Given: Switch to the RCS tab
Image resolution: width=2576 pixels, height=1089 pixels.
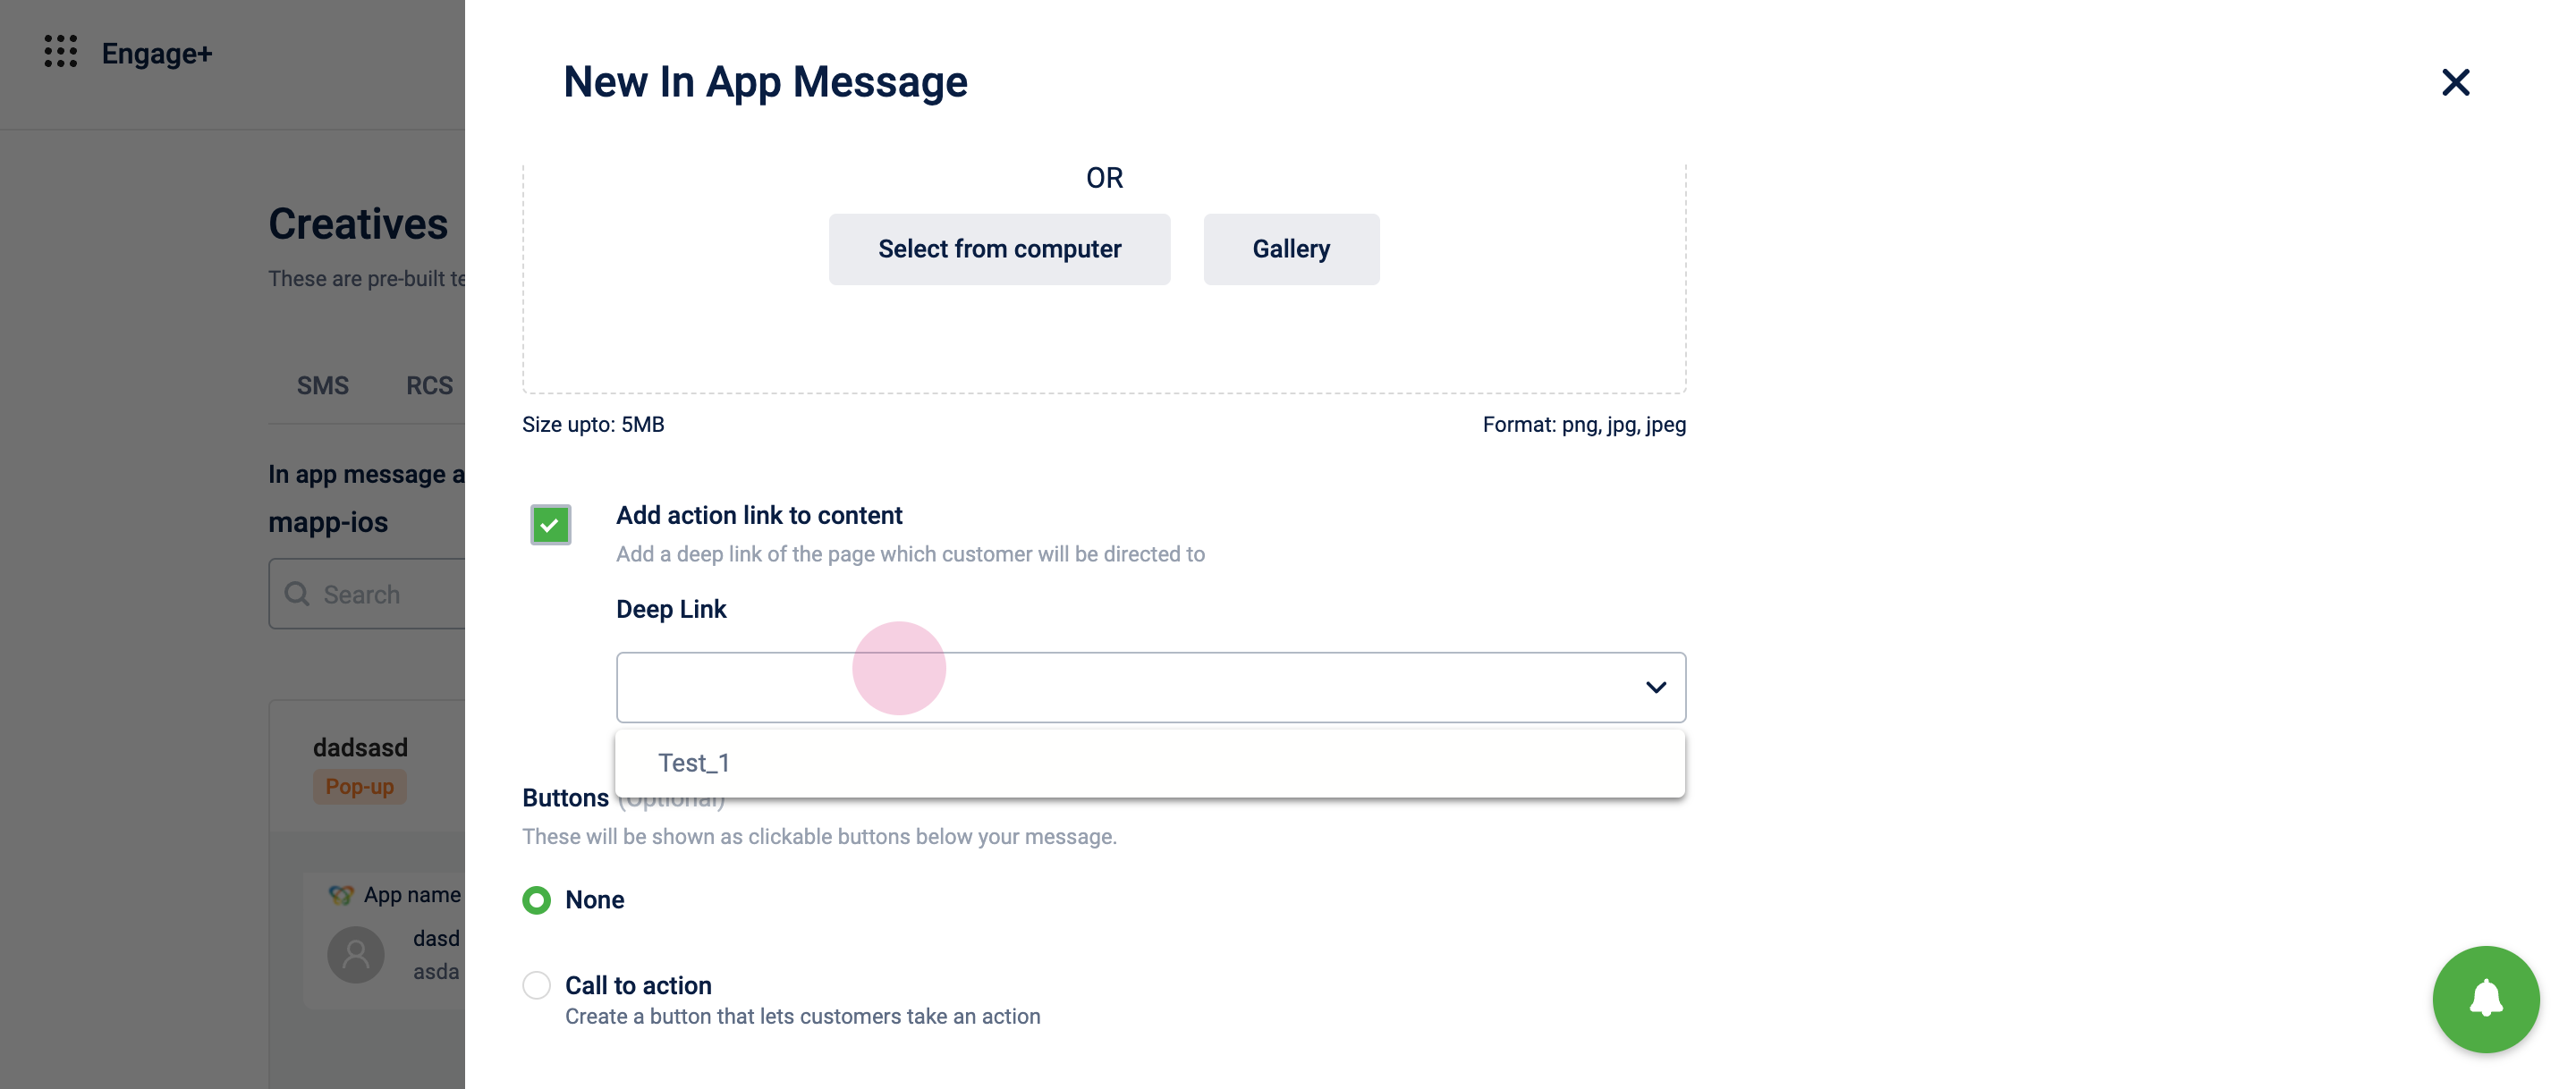Looking at the screenshot, I should 429,386.
